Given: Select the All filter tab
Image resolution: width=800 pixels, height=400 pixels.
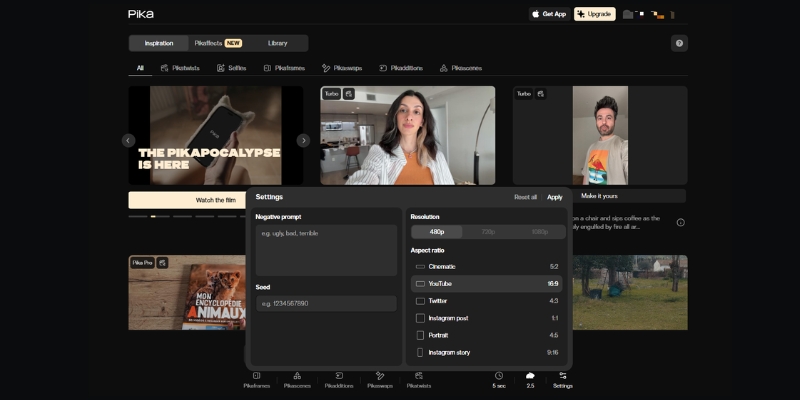Looking at the screenshot, I should tap(140, 68).
